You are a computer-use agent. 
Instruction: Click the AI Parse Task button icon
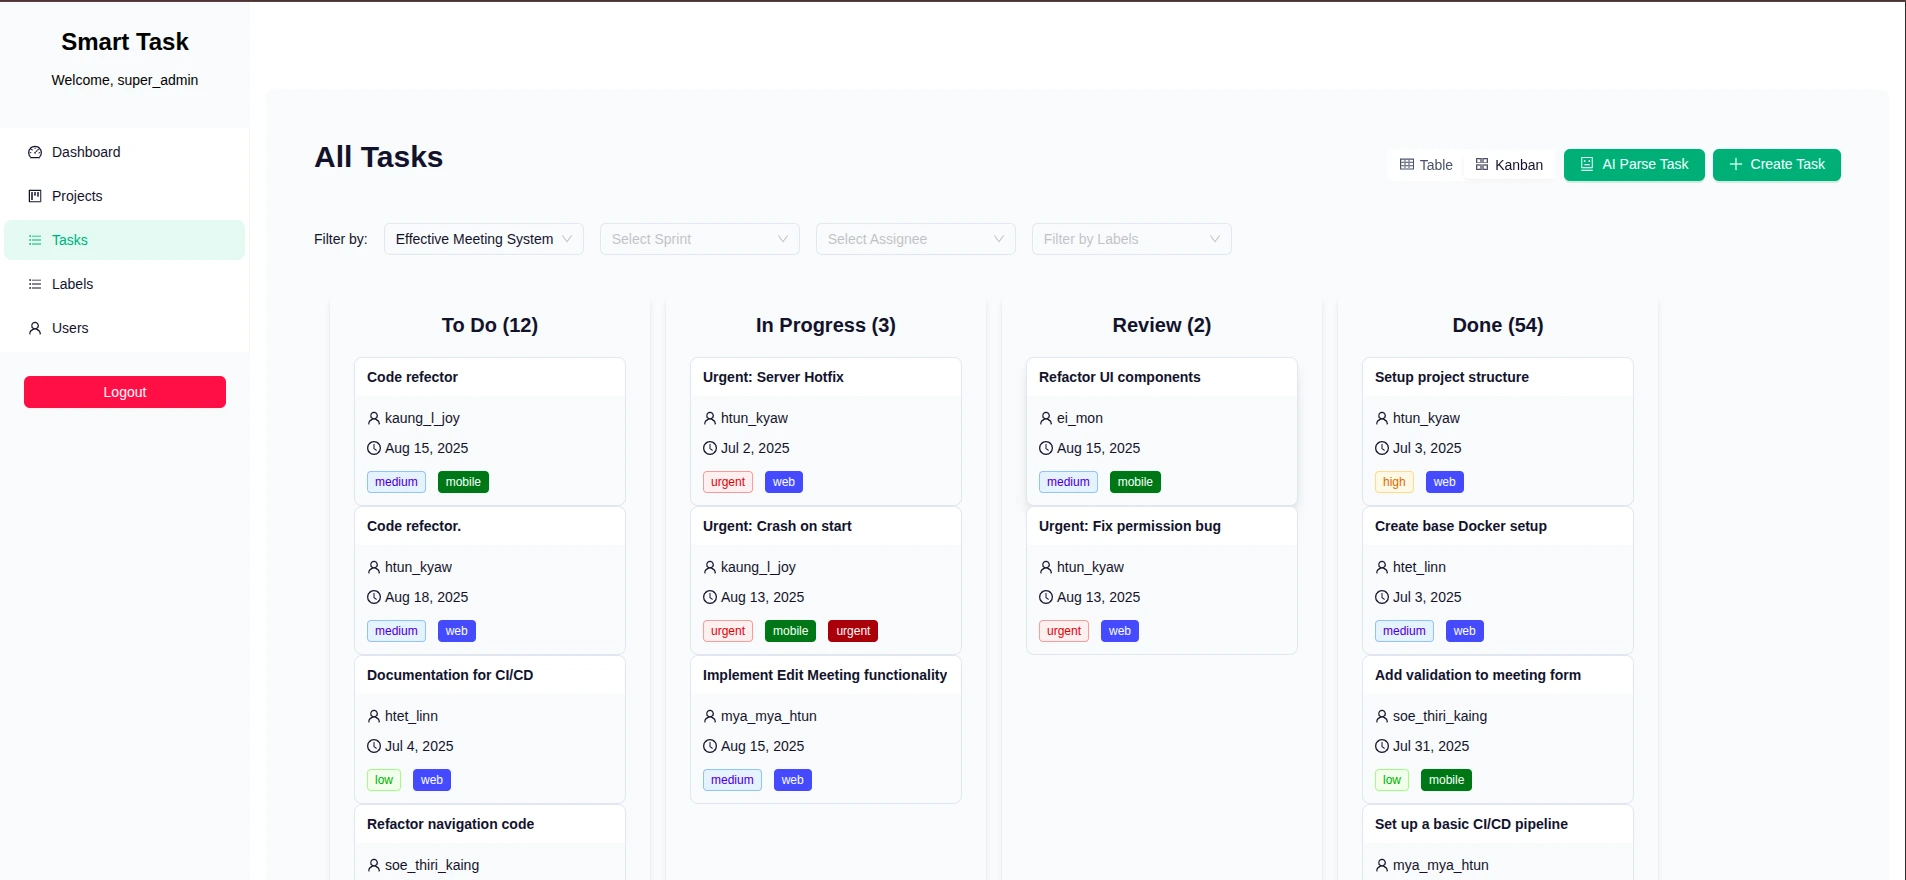click(1587, 164)
